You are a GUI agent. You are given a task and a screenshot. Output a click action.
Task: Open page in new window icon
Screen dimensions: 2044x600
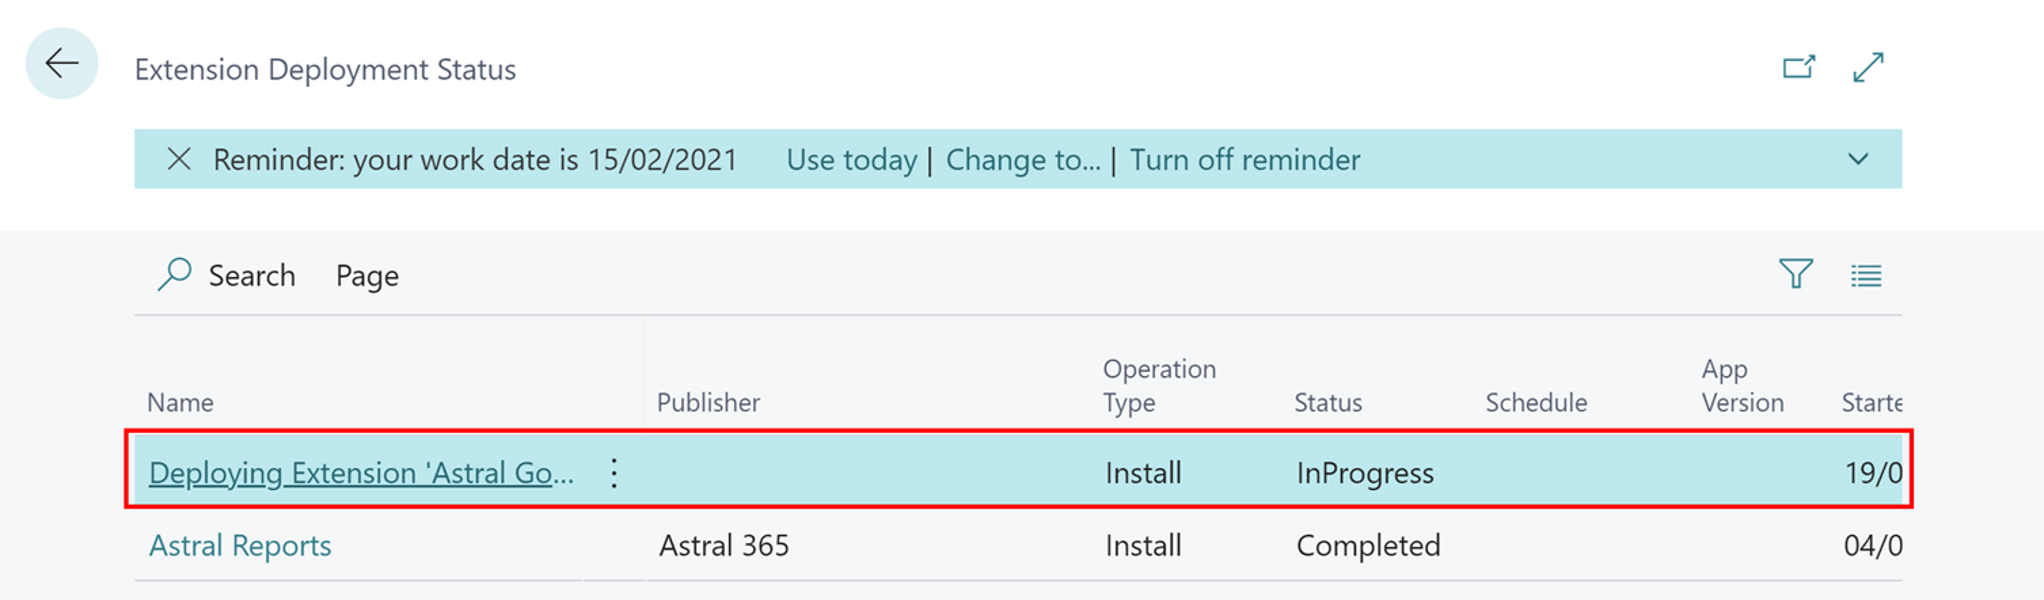(x=1798, y=67)
